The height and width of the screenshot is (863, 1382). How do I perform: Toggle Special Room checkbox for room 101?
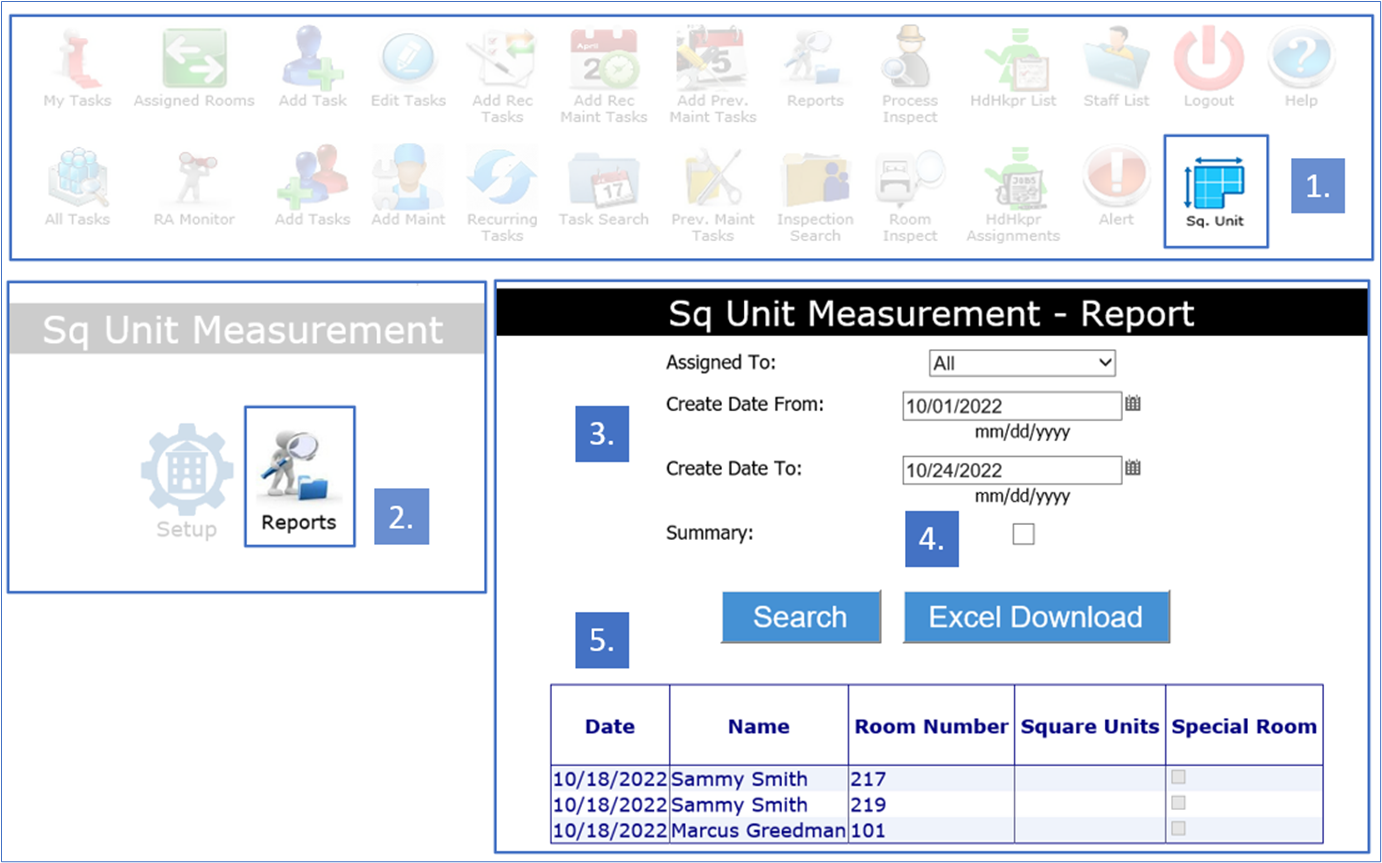(1179, 829)
